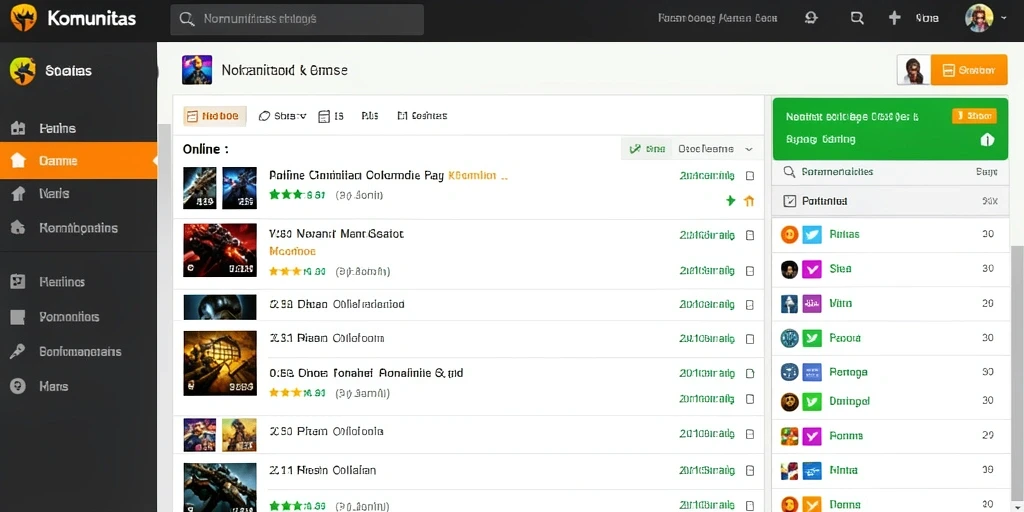Open the header magnifier search icon
This screenshot has width=1024, height=512.
point(857,18)
